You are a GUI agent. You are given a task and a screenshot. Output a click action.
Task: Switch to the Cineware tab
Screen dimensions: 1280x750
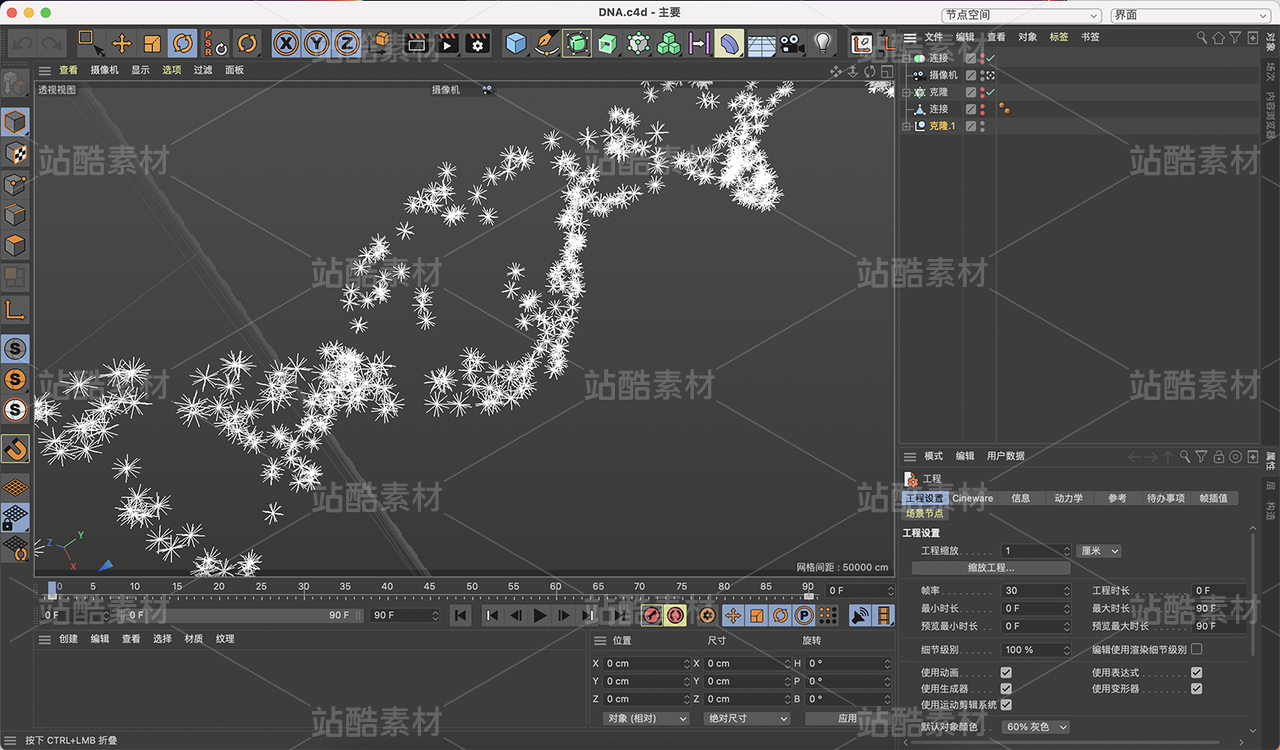coord(973,498)
